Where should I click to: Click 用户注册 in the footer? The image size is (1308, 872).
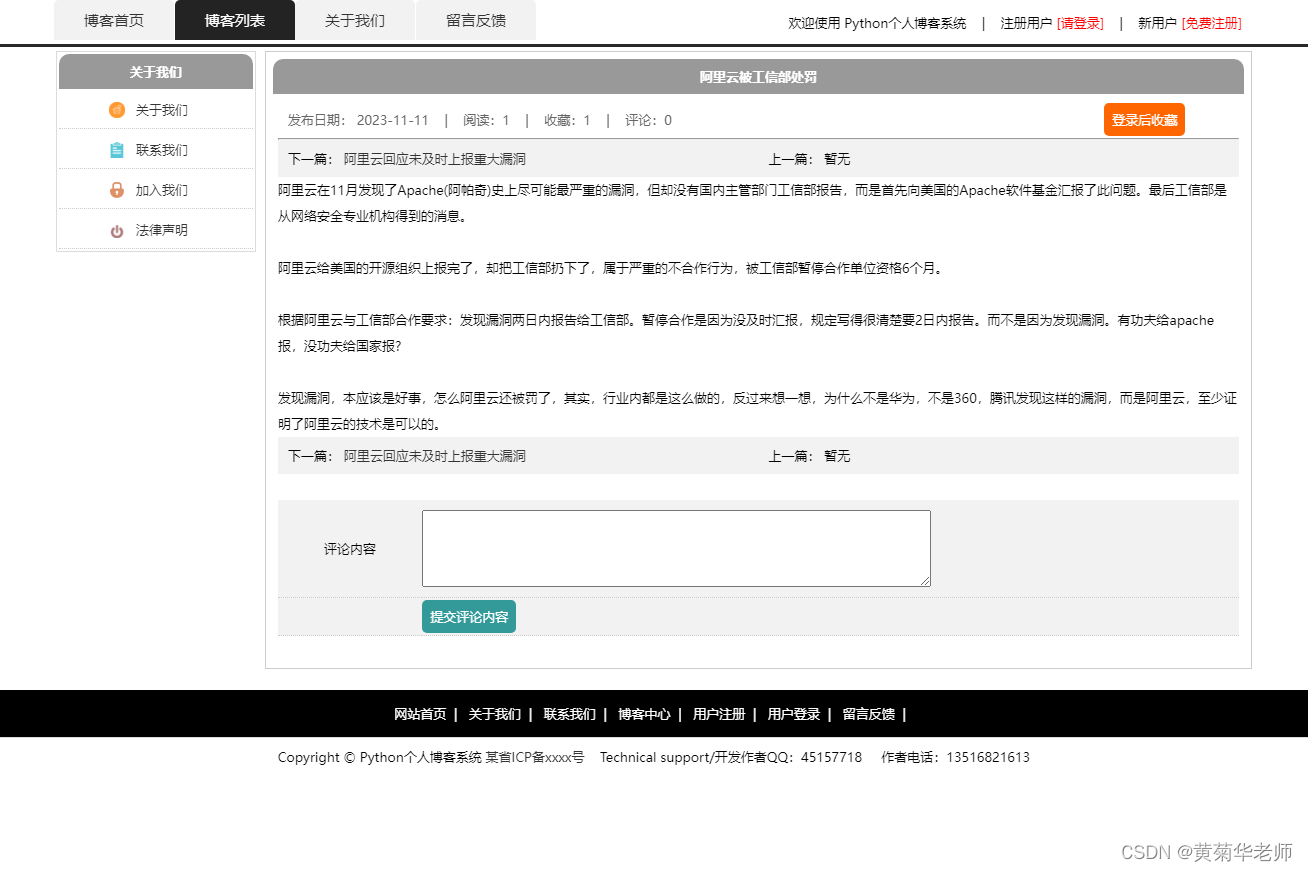coord(719,714)
